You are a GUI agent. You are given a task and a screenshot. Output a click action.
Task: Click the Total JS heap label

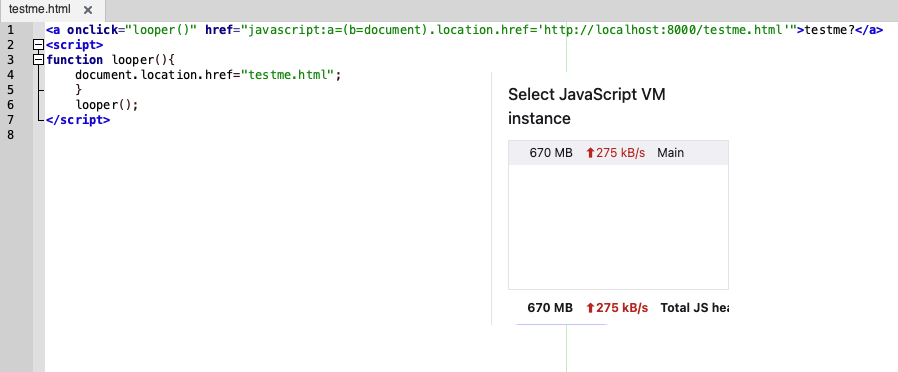(694, 308)
